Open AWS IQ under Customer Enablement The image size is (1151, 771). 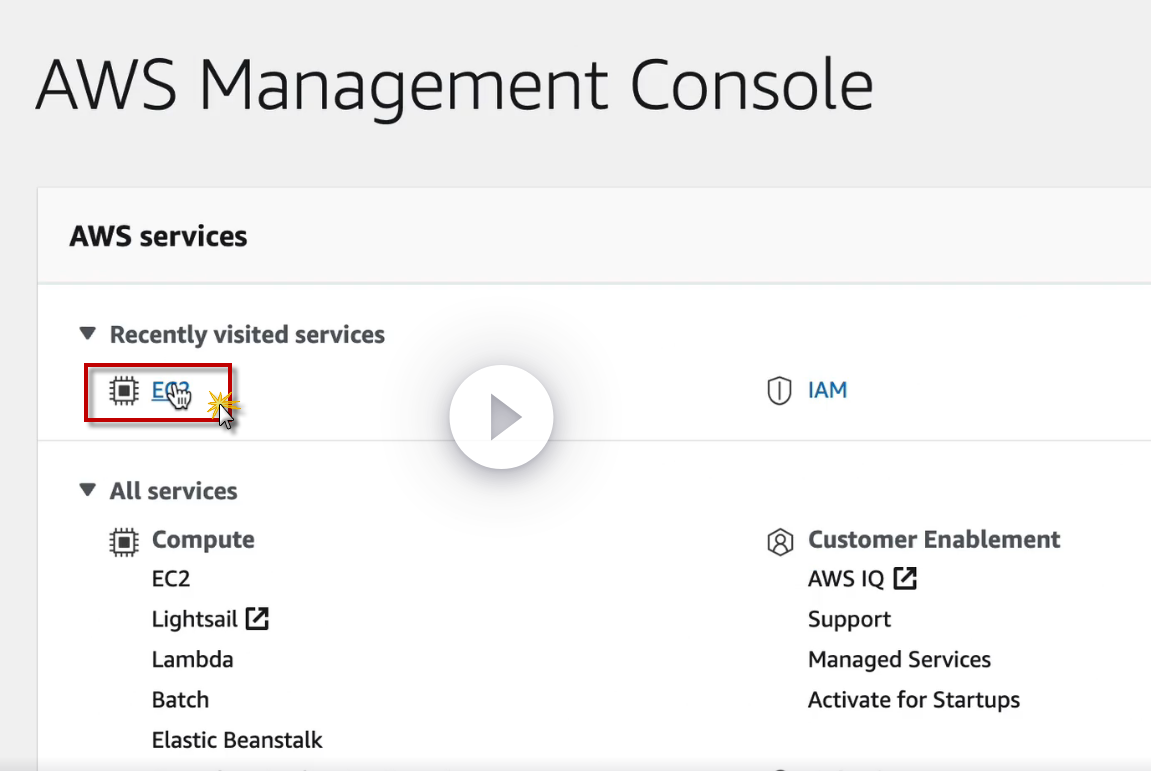pyautogui.click(x=845, y=579)
